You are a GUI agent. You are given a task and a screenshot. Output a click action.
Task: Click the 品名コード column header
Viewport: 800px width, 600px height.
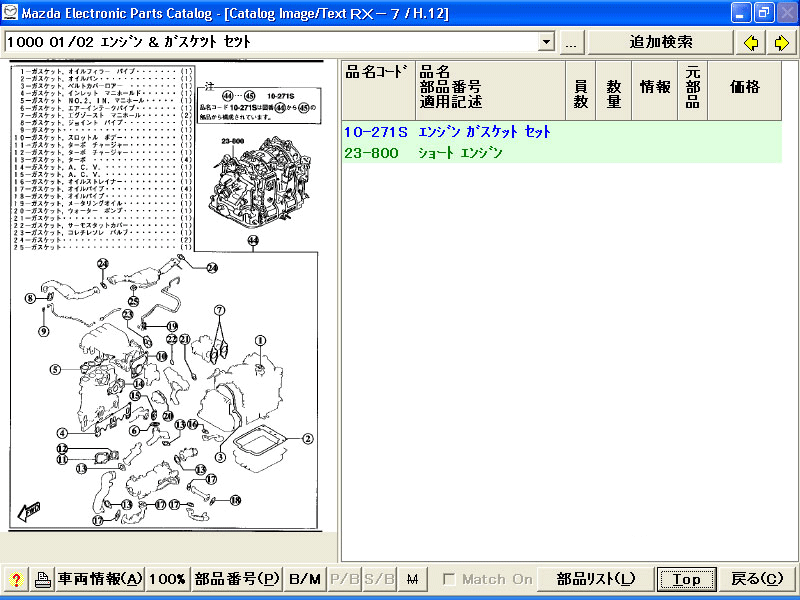pos(379,90)
